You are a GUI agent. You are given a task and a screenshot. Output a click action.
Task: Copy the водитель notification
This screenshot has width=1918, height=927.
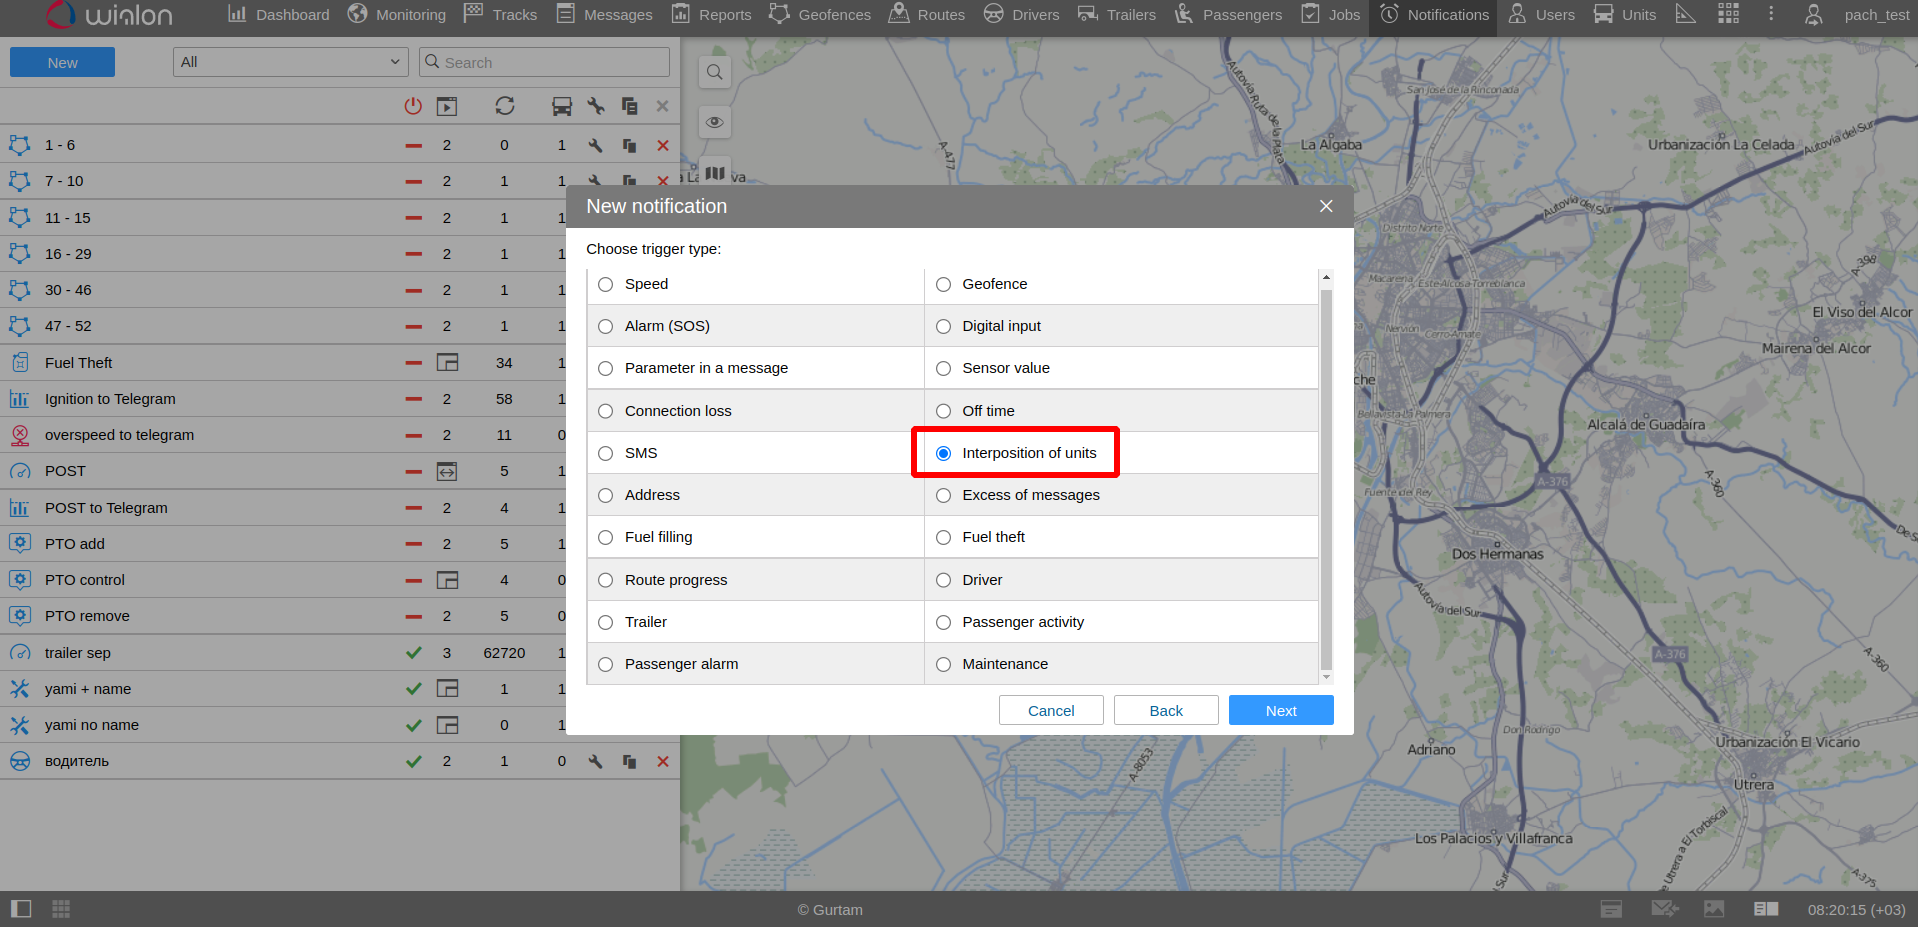click(629, 762)
